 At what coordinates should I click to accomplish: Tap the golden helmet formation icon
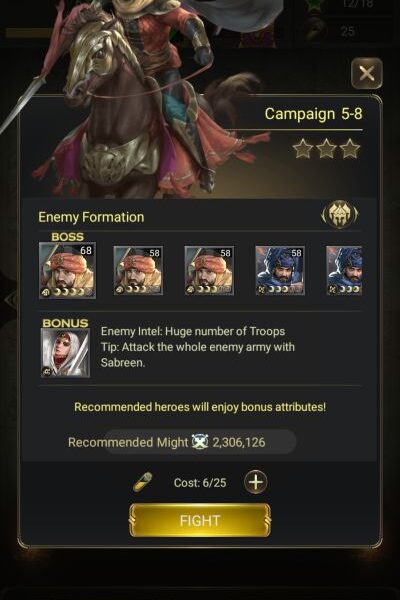340,214
